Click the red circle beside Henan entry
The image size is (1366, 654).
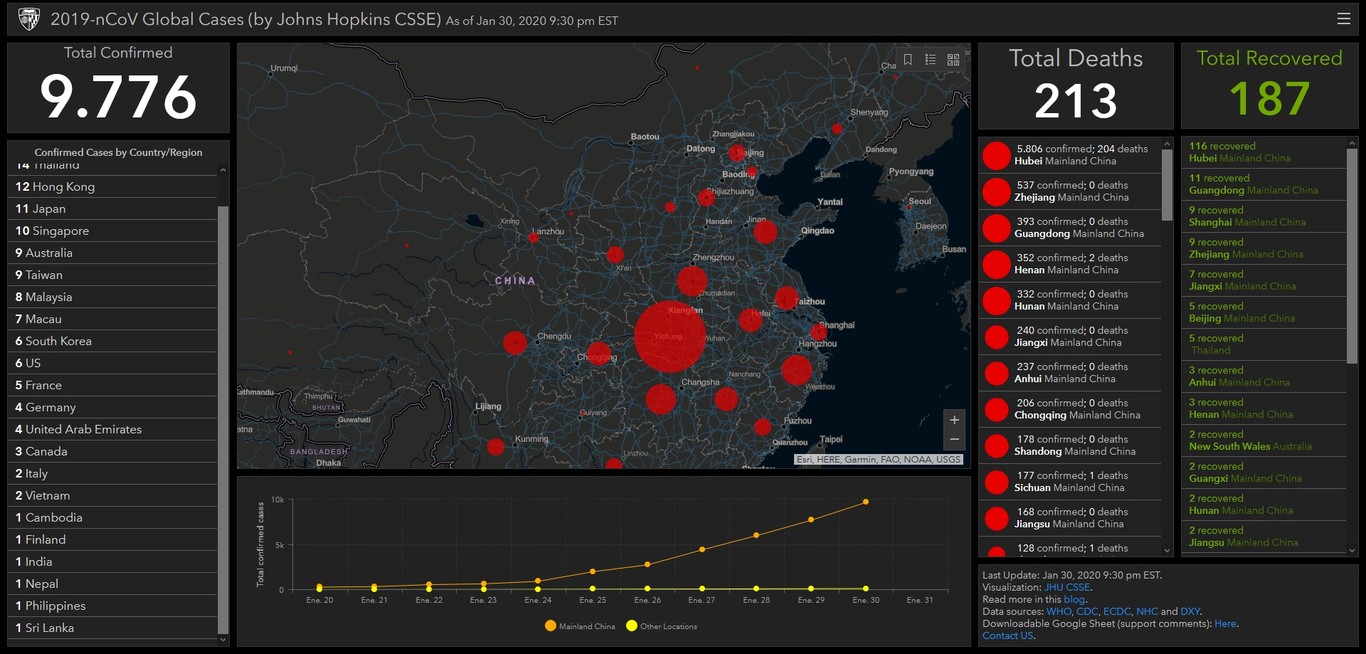(x=996, y=264)
